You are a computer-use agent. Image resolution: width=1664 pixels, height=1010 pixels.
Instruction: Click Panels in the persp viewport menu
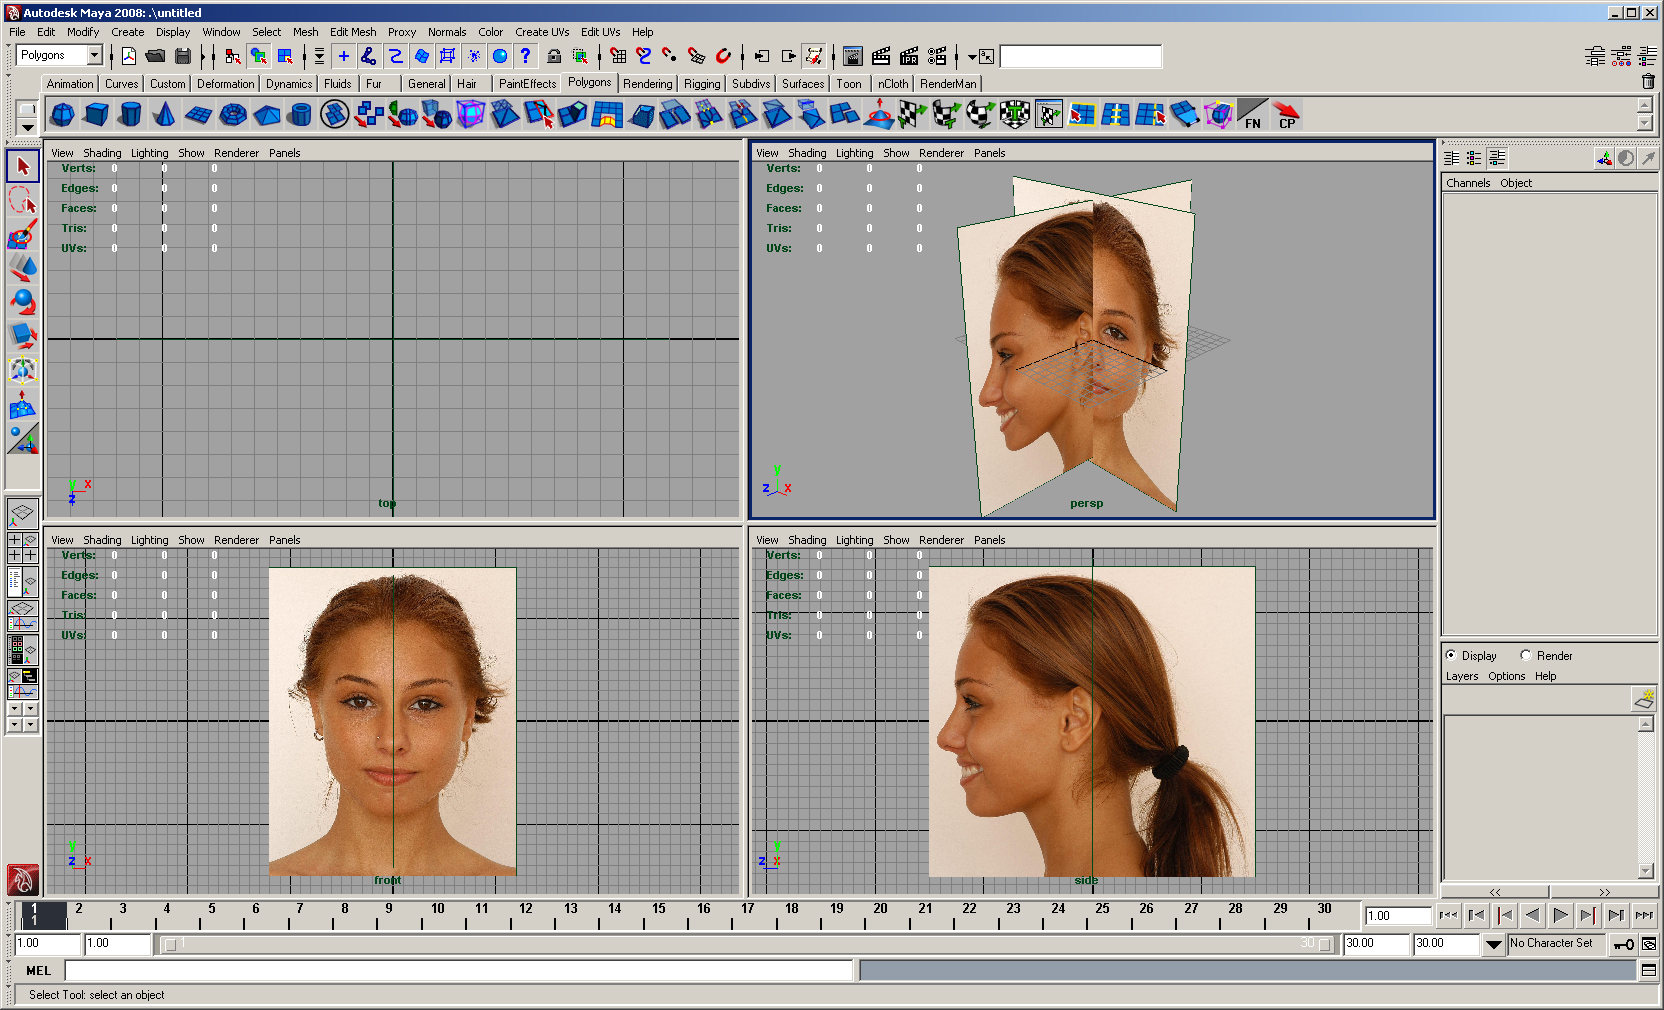pos(989,153)
